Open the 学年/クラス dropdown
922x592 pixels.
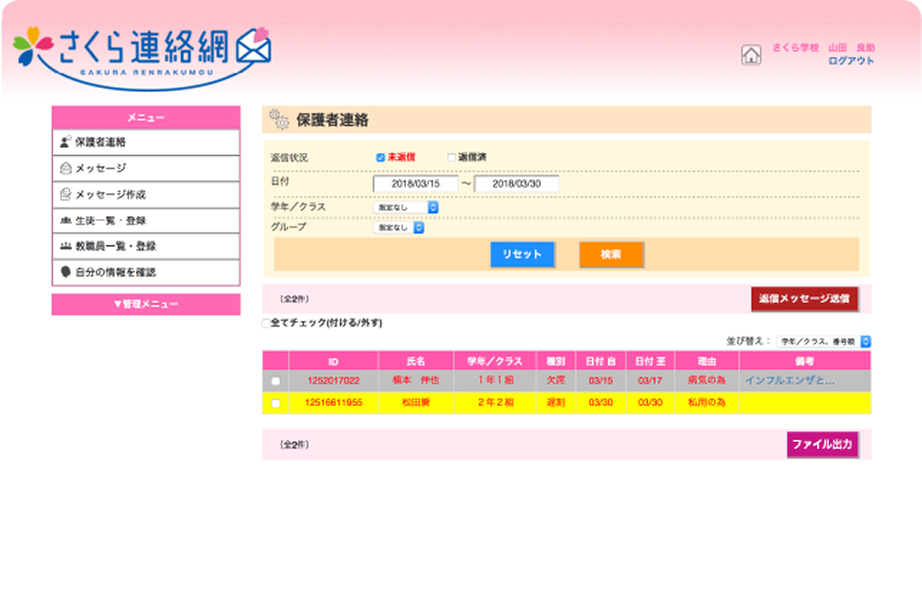coord(406,208)
